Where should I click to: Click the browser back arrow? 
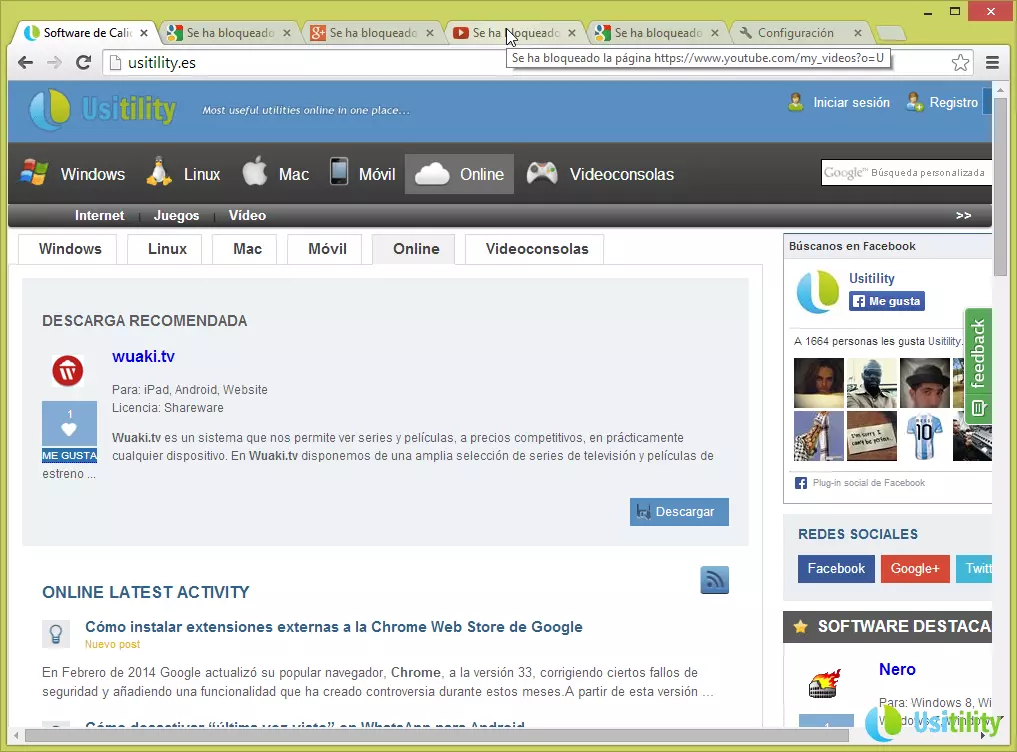pos(26,62)
